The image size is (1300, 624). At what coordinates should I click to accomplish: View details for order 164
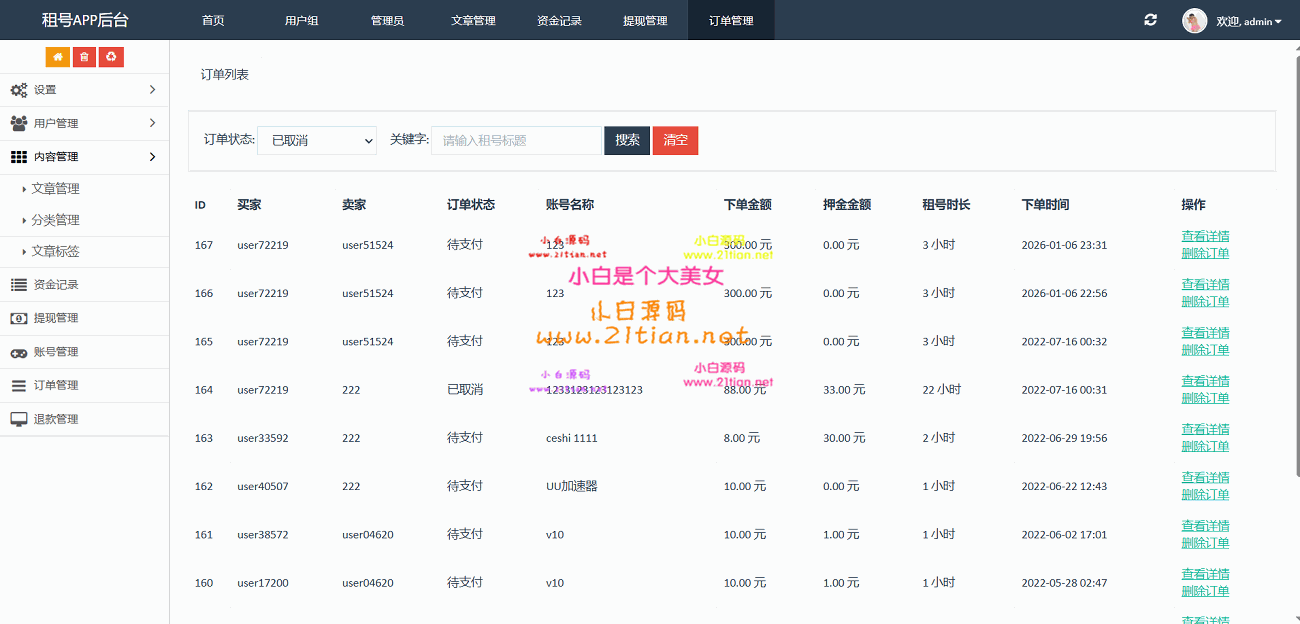[x=1205, y=381]
